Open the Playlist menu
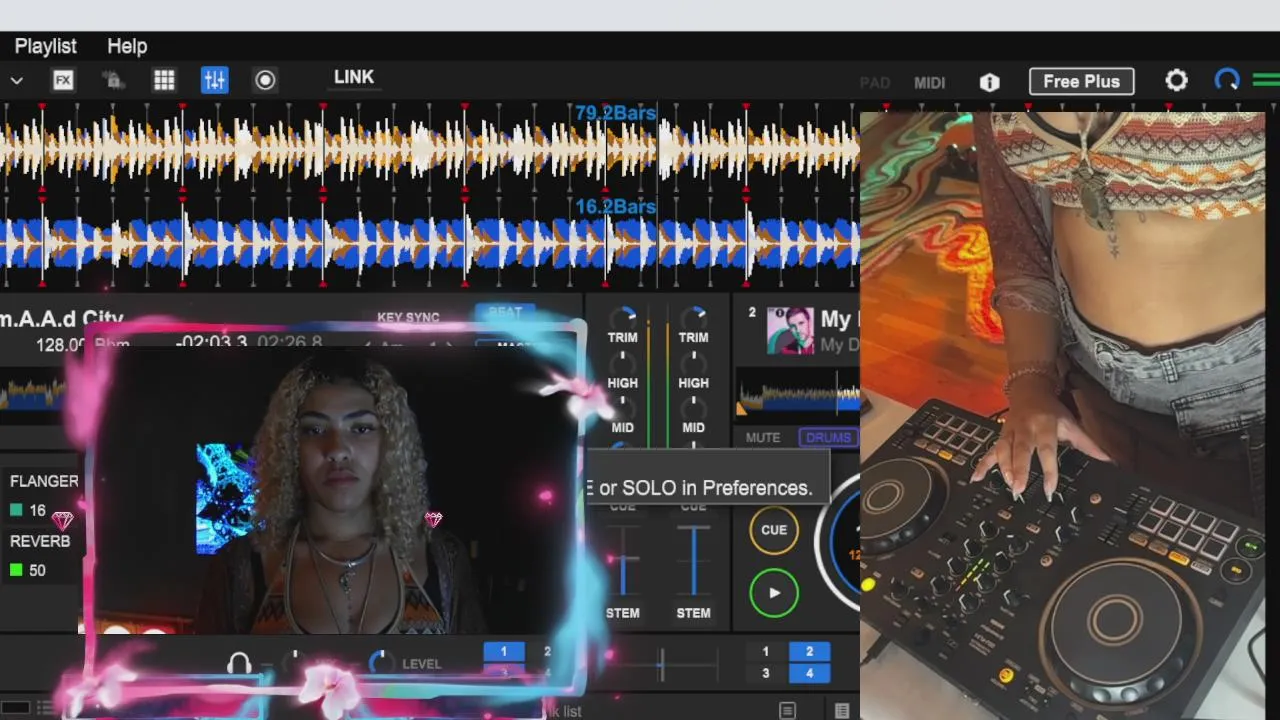1280x720 pixels. coord(45,46)
